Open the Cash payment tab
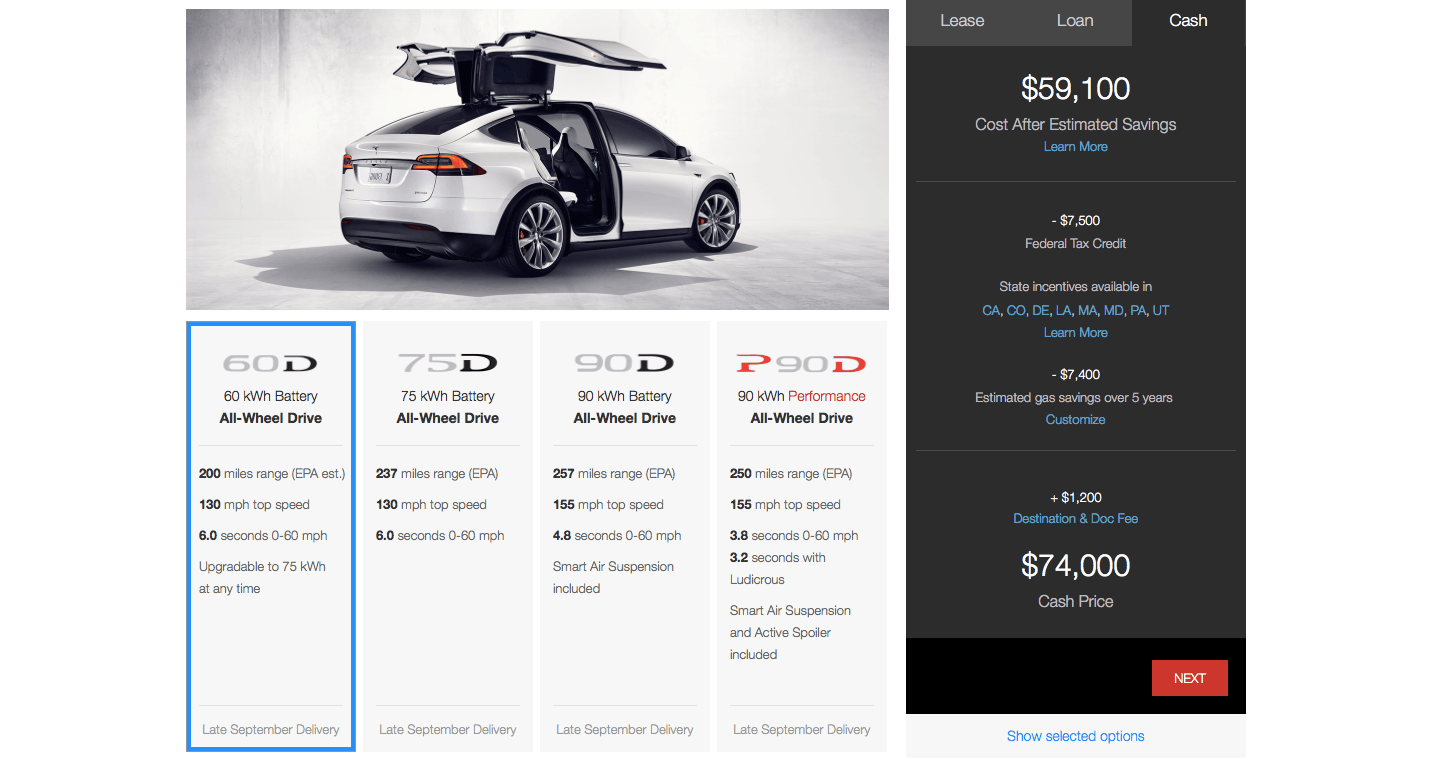Image resolution: width=1431 pixels, height=773 pixels. click(1188, 21)
